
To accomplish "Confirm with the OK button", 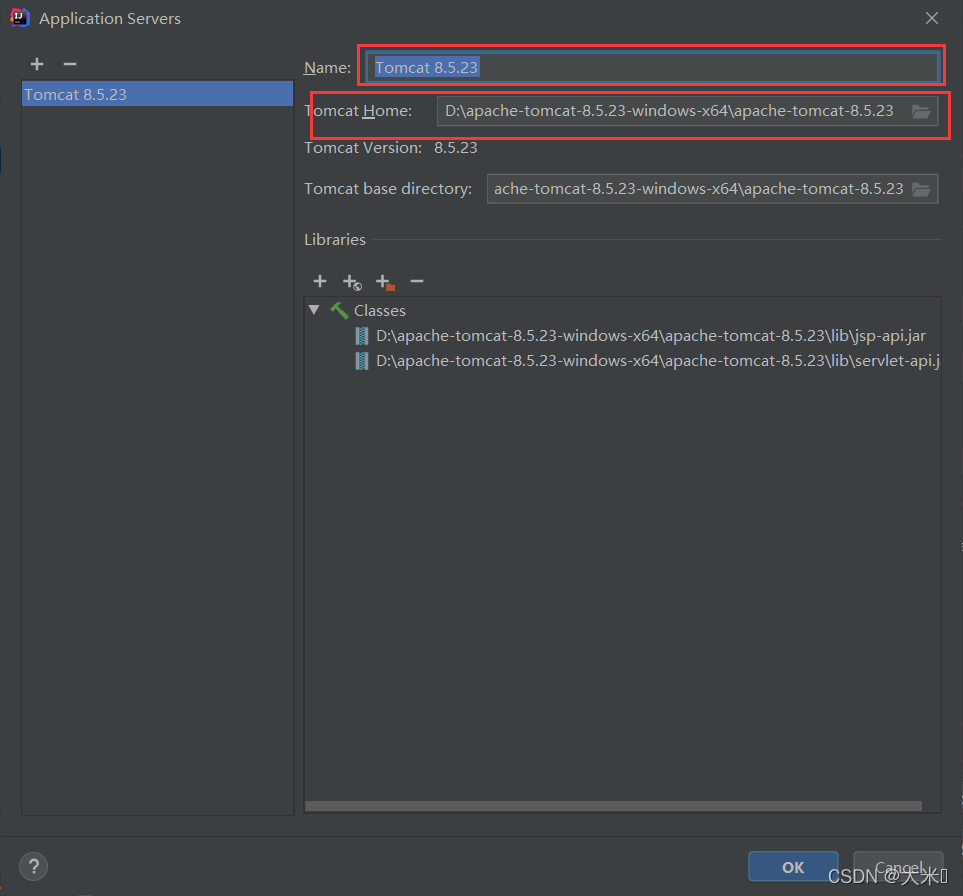I will [793, 867].
